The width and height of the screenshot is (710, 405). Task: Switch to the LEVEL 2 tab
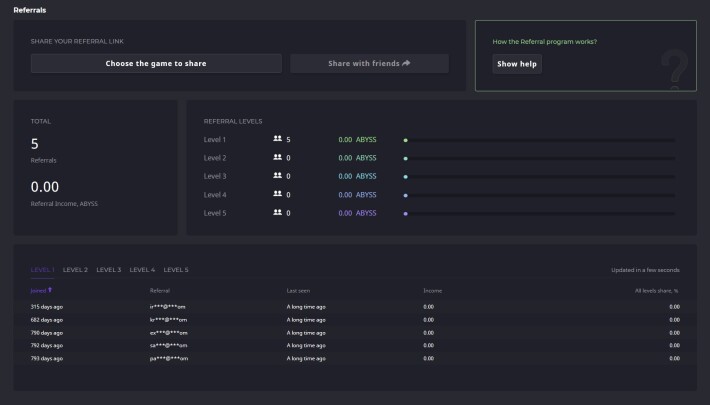75,270
